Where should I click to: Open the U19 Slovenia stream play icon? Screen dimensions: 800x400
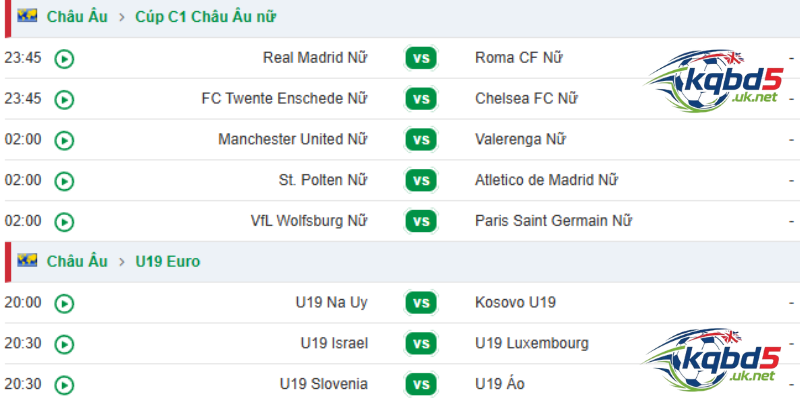pyautogui.click(x=65, y=385)
